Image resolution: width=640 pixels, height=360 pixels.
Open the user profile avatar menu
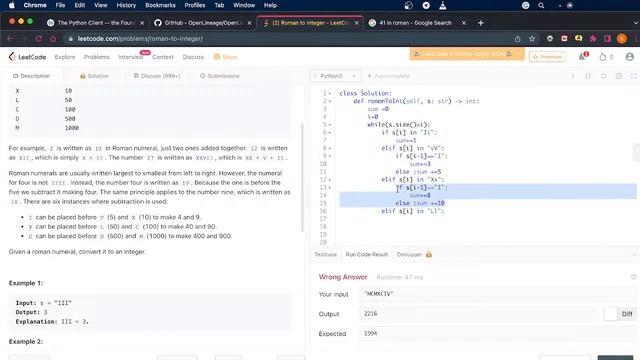629,57
